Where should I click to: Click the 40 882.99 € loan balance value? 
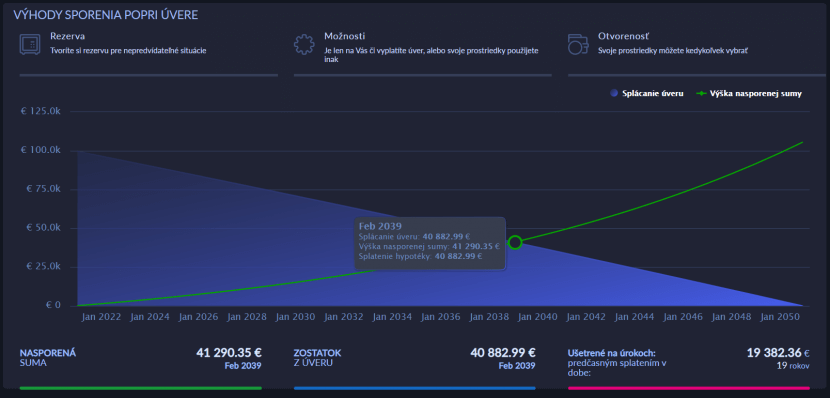pyautogui.click(x=503, y=352)
